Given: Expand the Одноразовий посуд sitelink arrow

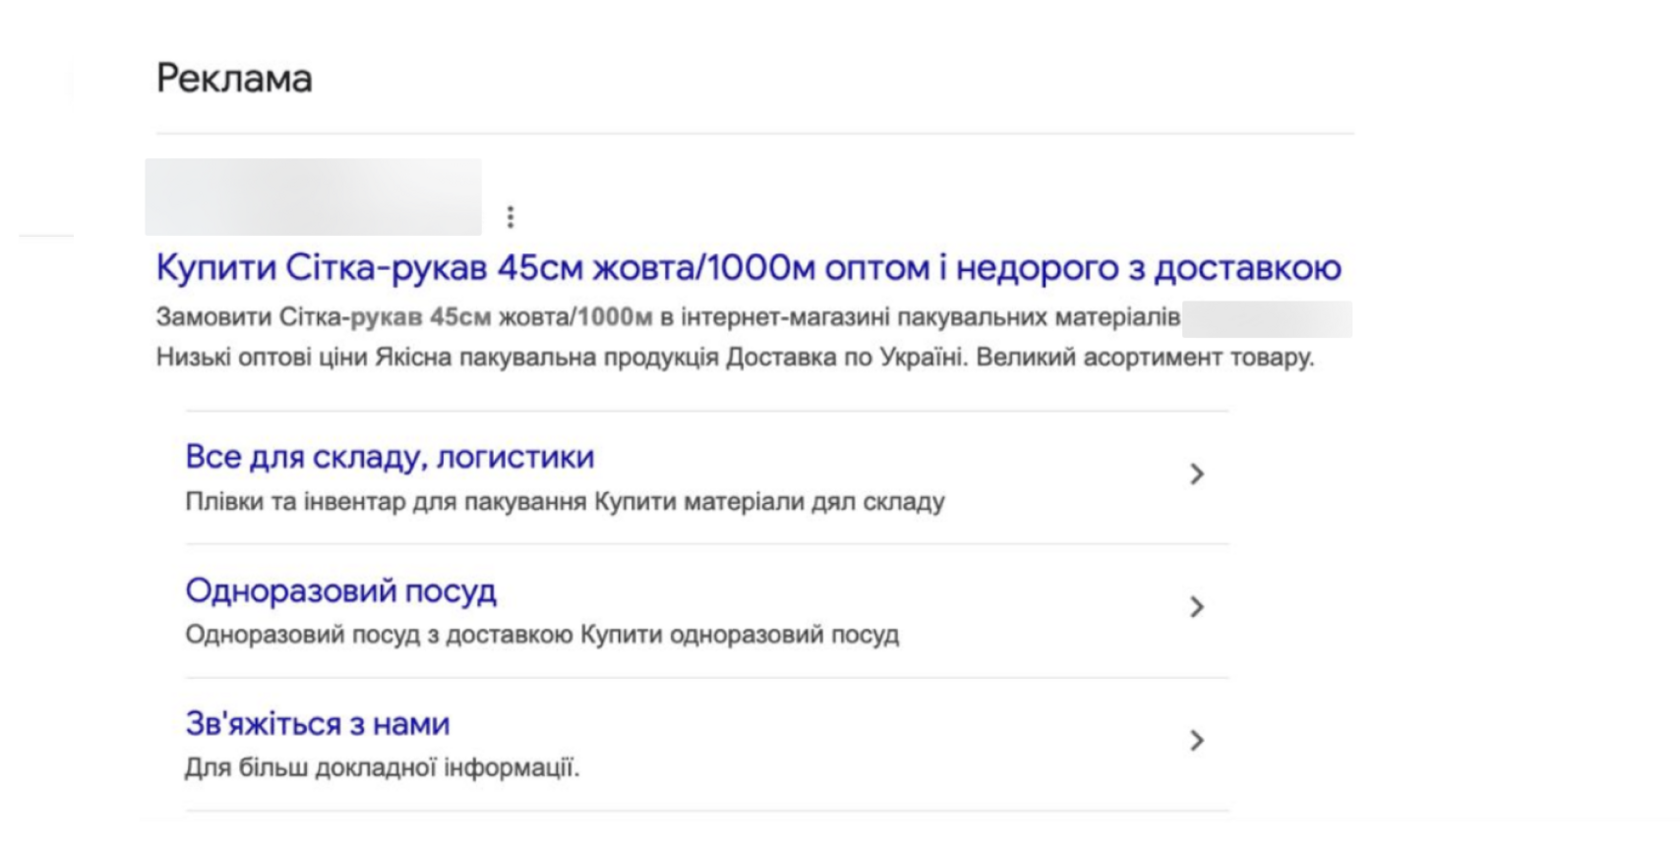Looking at the screenshot, I should [1196, 607].
